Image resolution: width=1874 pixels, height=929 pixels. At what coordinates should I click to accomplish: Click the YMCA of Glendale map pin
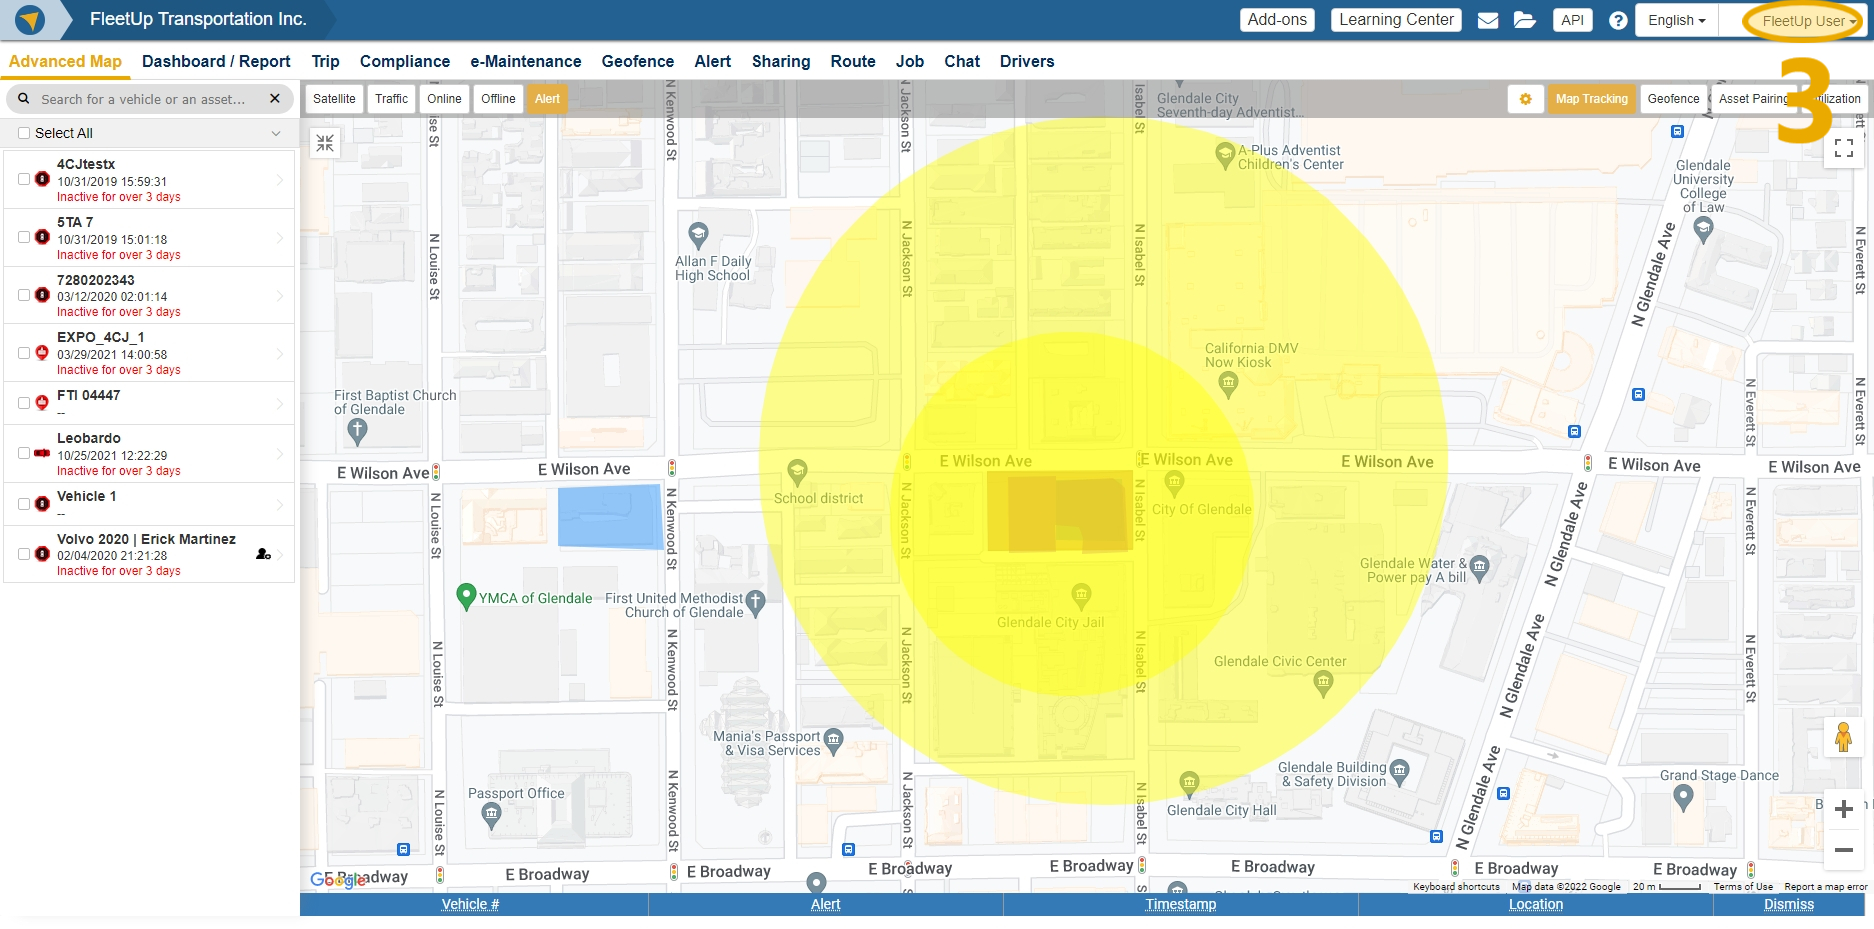click(x=465, y=597)
